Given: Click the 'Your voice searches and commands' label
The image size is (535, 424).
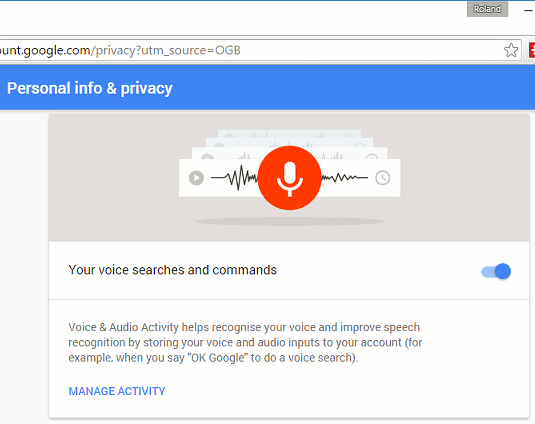Looking at the screenshot, I should pyautogui.click(x=172, y=270).
